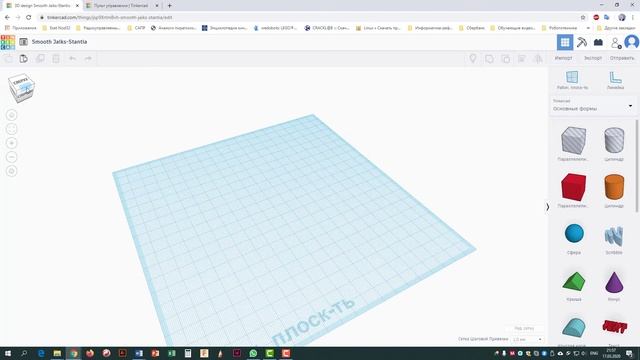
Task: Click the Show all lightbulb icon
Action: (x=473, y=59)
